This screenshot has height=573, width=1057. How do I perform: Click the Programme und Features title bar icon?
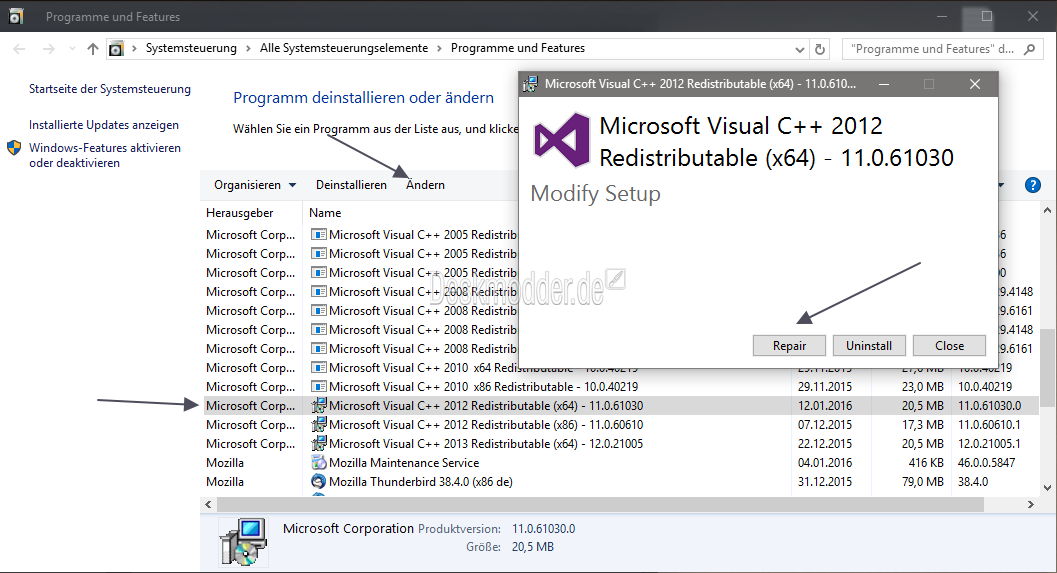(x=16, y=16)
